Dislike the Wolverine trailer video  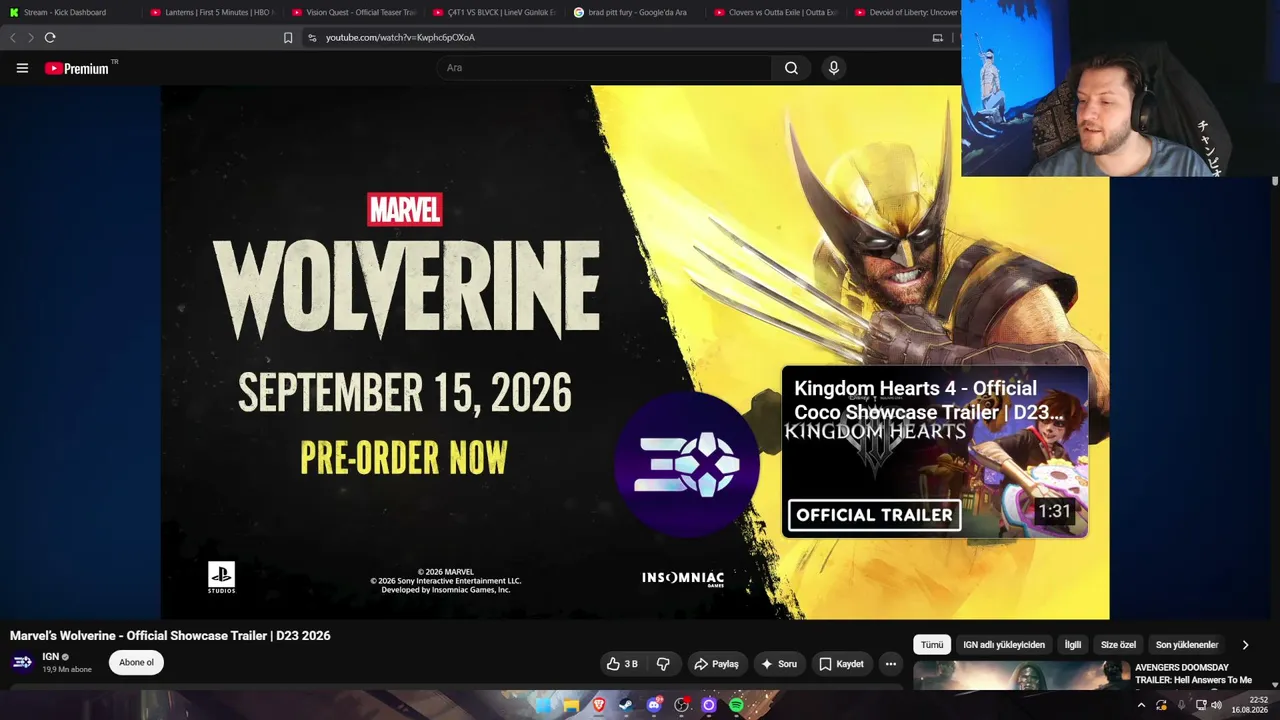pos(662,664)
